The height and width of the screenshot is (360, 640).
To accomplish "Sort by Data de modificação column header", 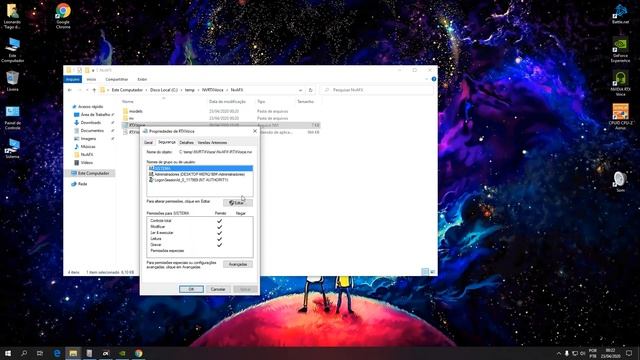I will tap(227, 102).
